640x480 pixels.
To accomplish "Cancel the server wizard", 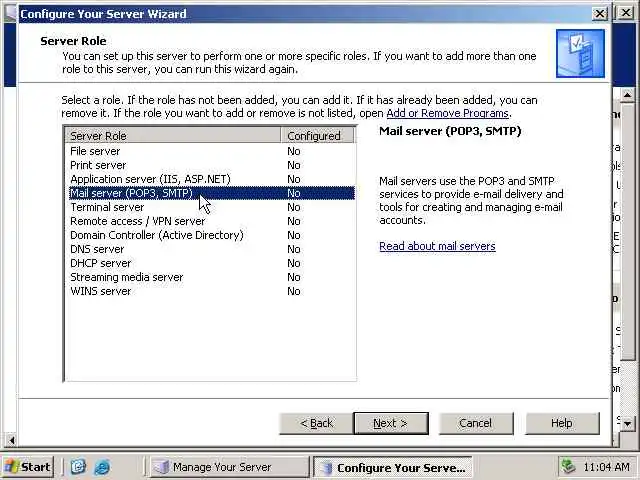I will pyautogui.click(x=476, y=423).
